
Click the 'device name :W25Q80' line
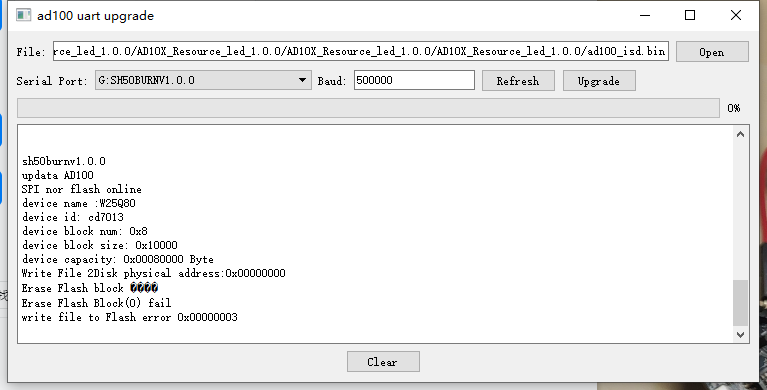point(79,203)
